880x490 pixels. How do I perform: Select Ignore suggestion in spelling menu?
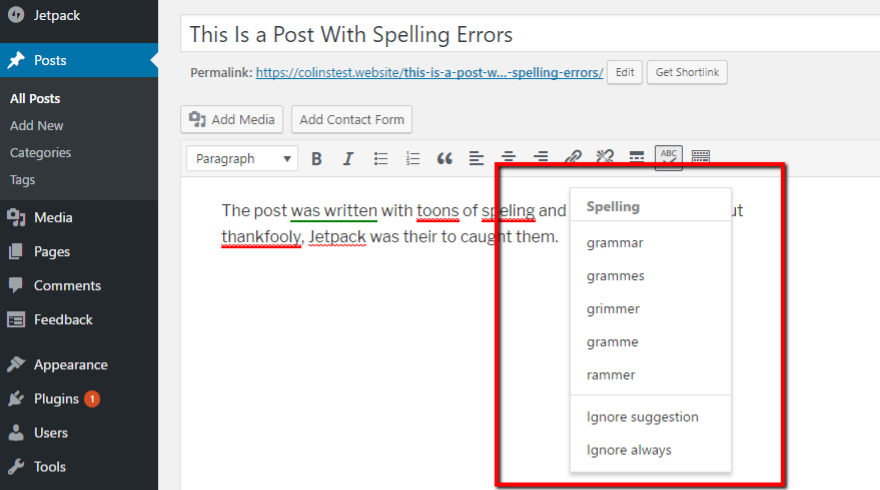point(650,417)
